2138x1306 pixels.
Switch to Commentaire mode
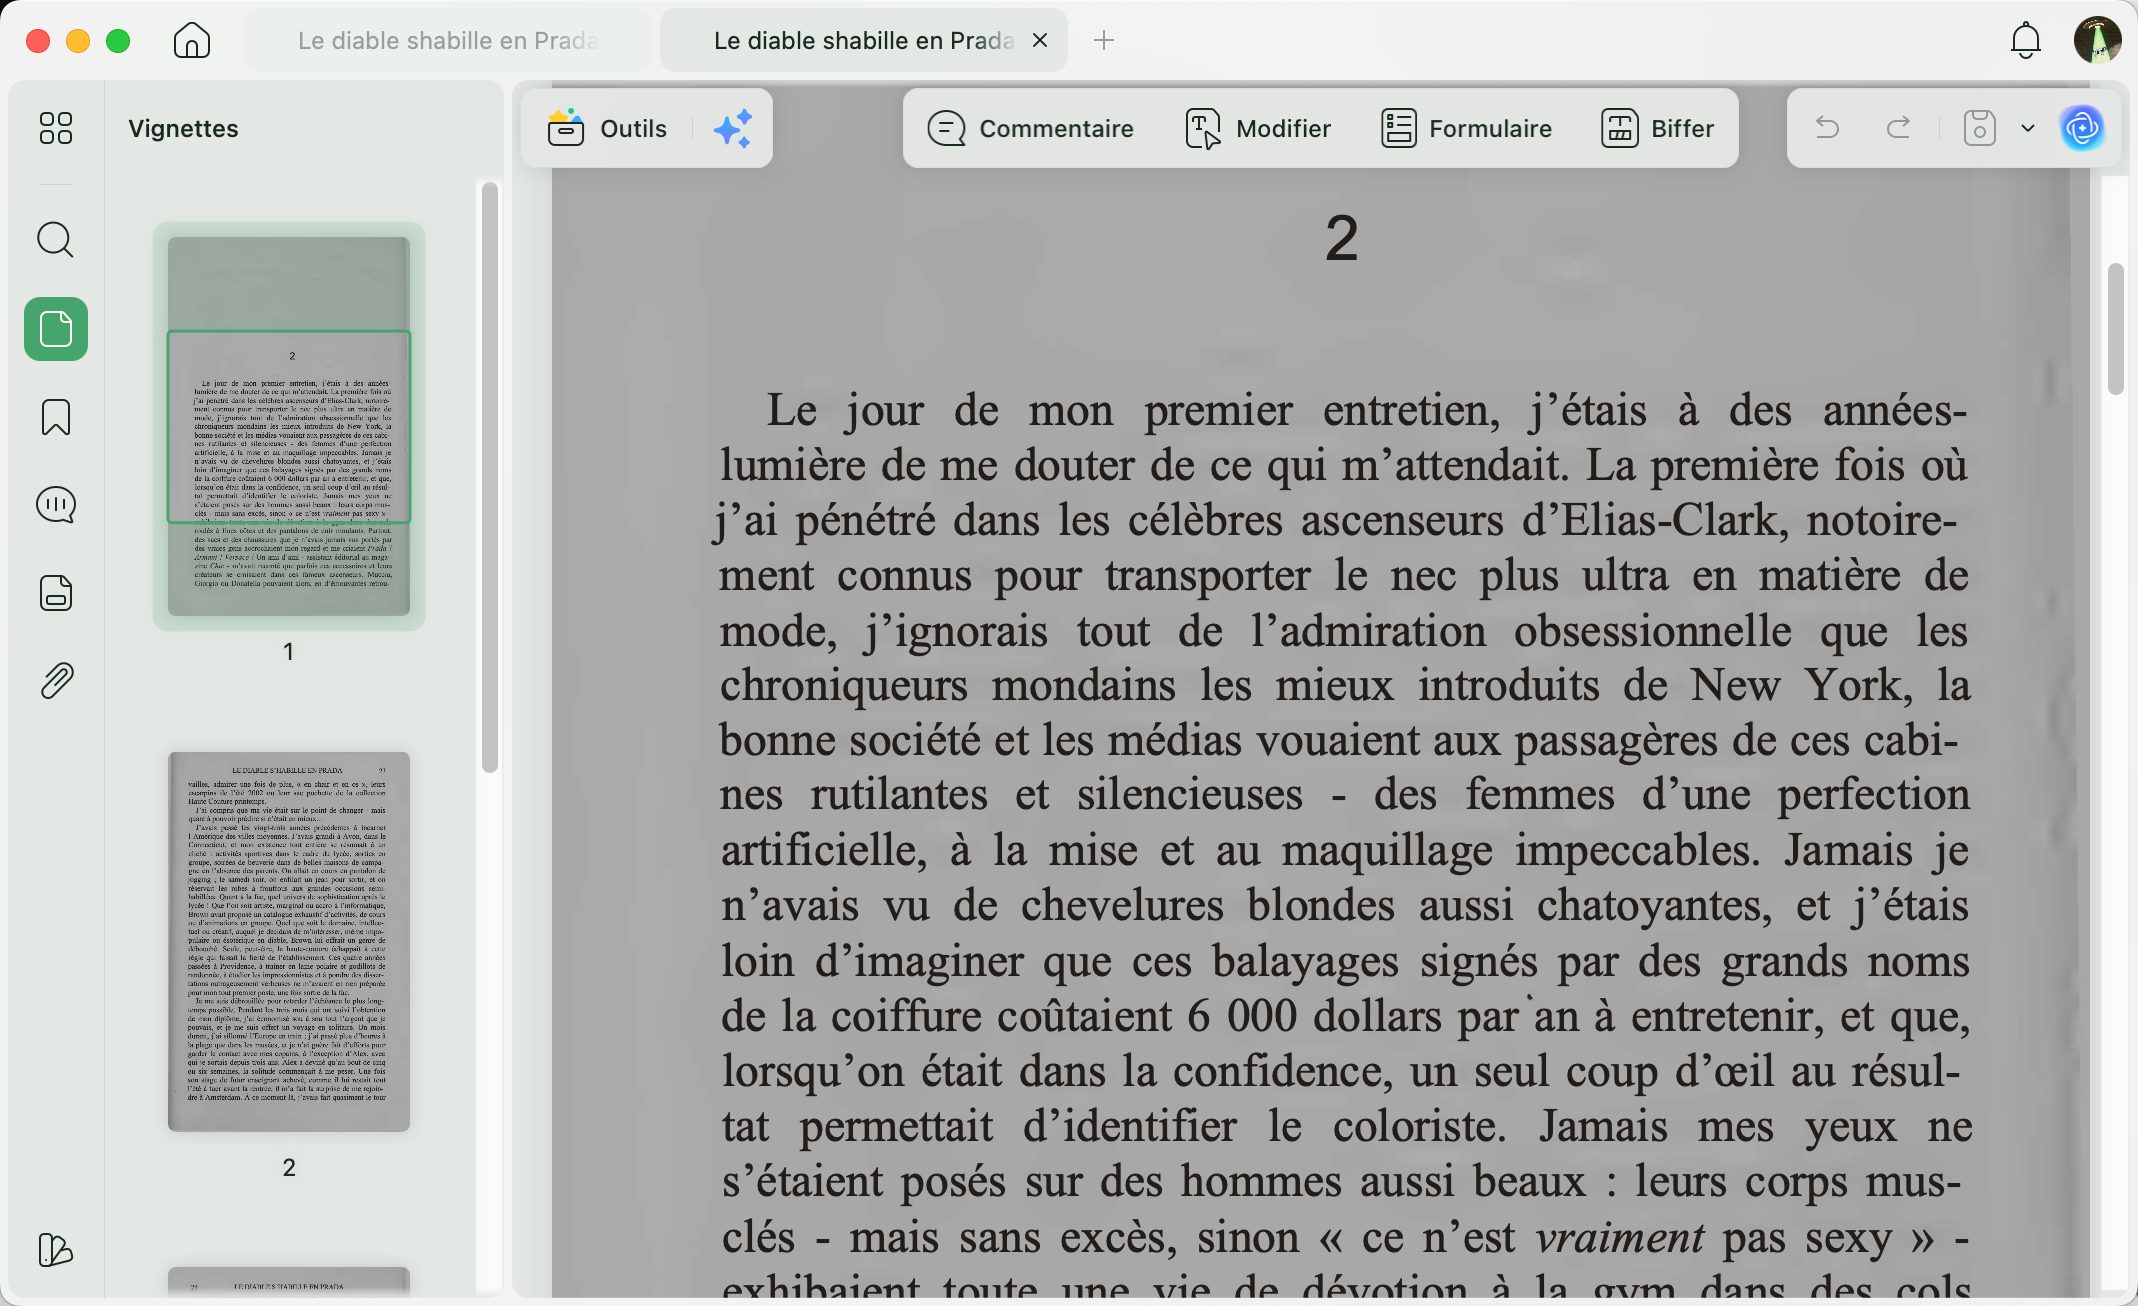click(x=1030, y=128)
